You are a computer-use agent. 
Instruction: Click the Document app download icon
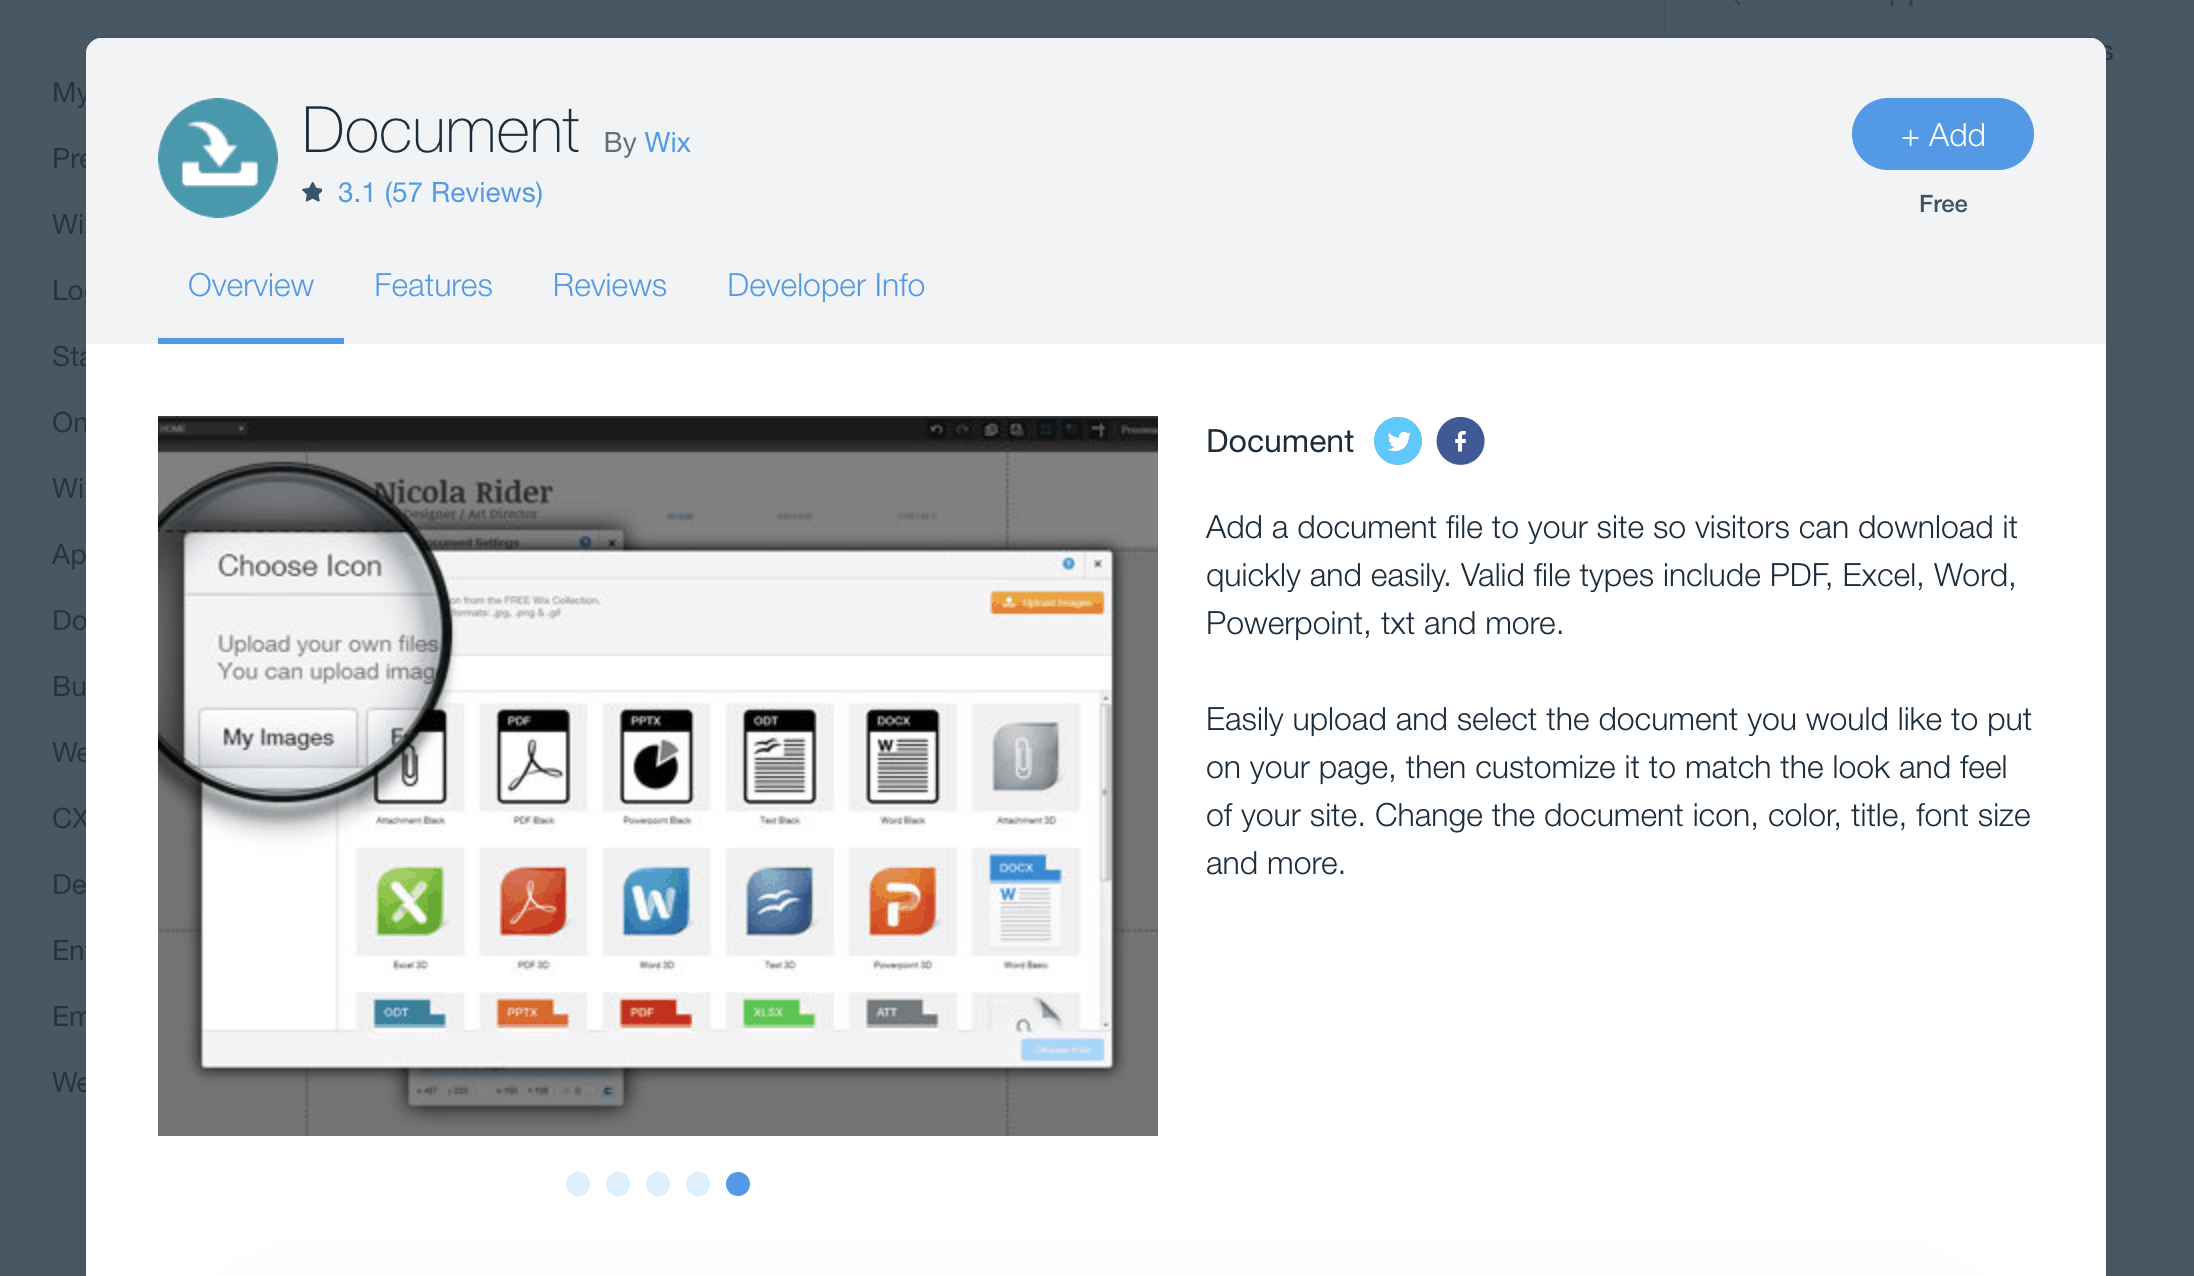pos(218,158)
